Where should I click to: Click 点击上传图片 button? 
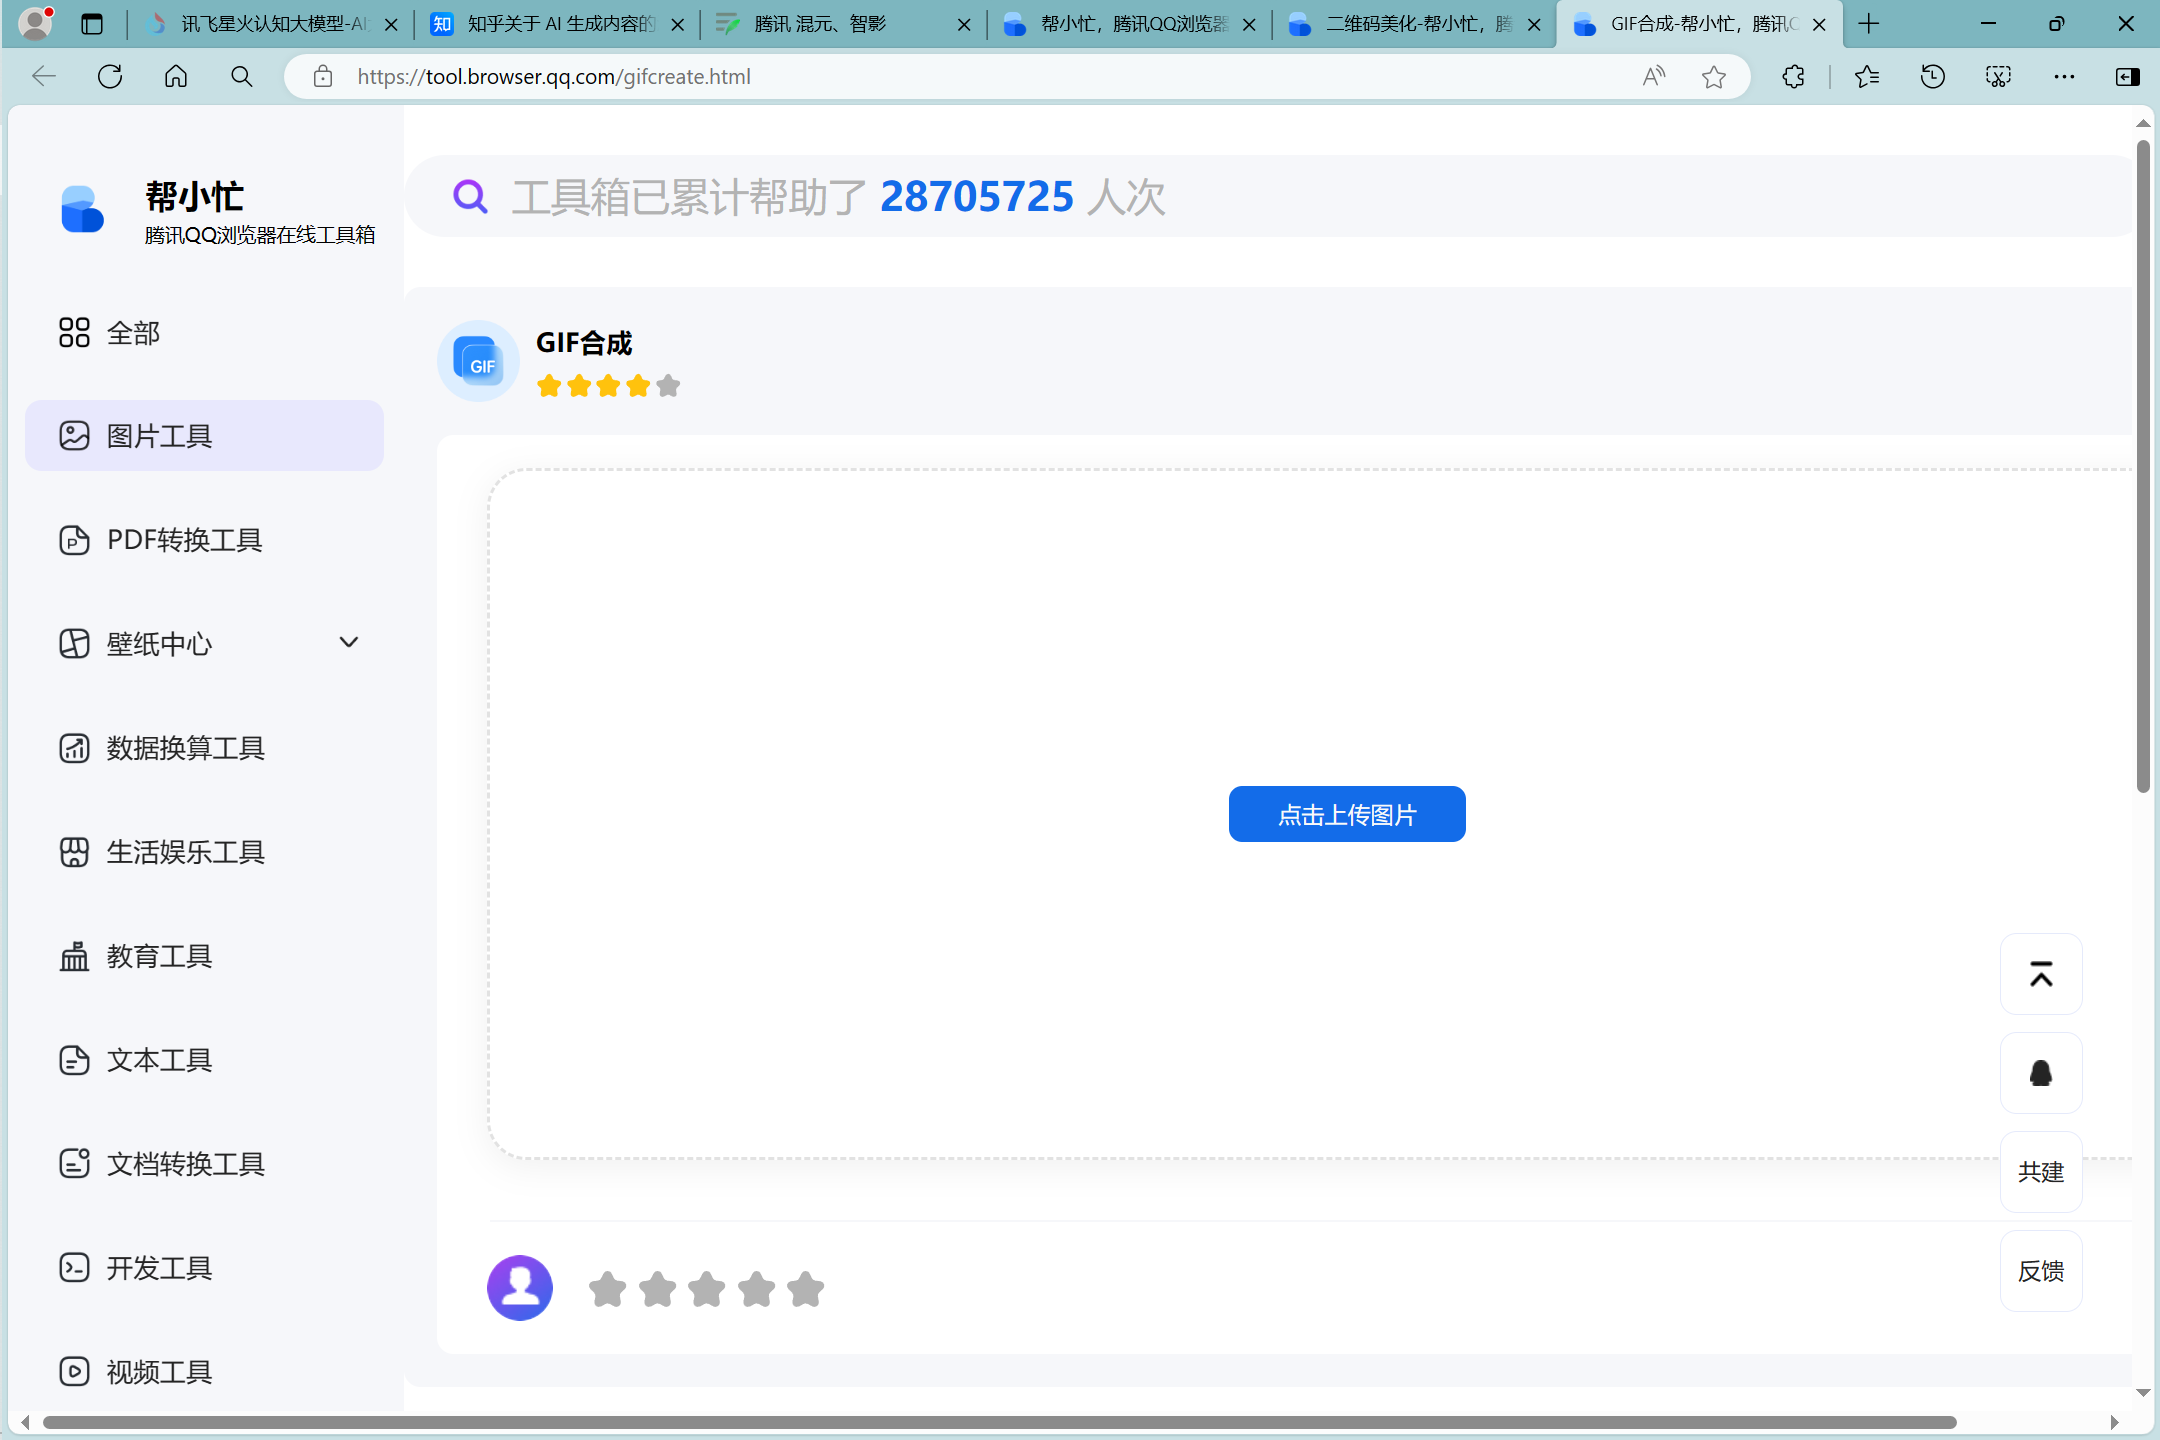tap(1347, 814)
